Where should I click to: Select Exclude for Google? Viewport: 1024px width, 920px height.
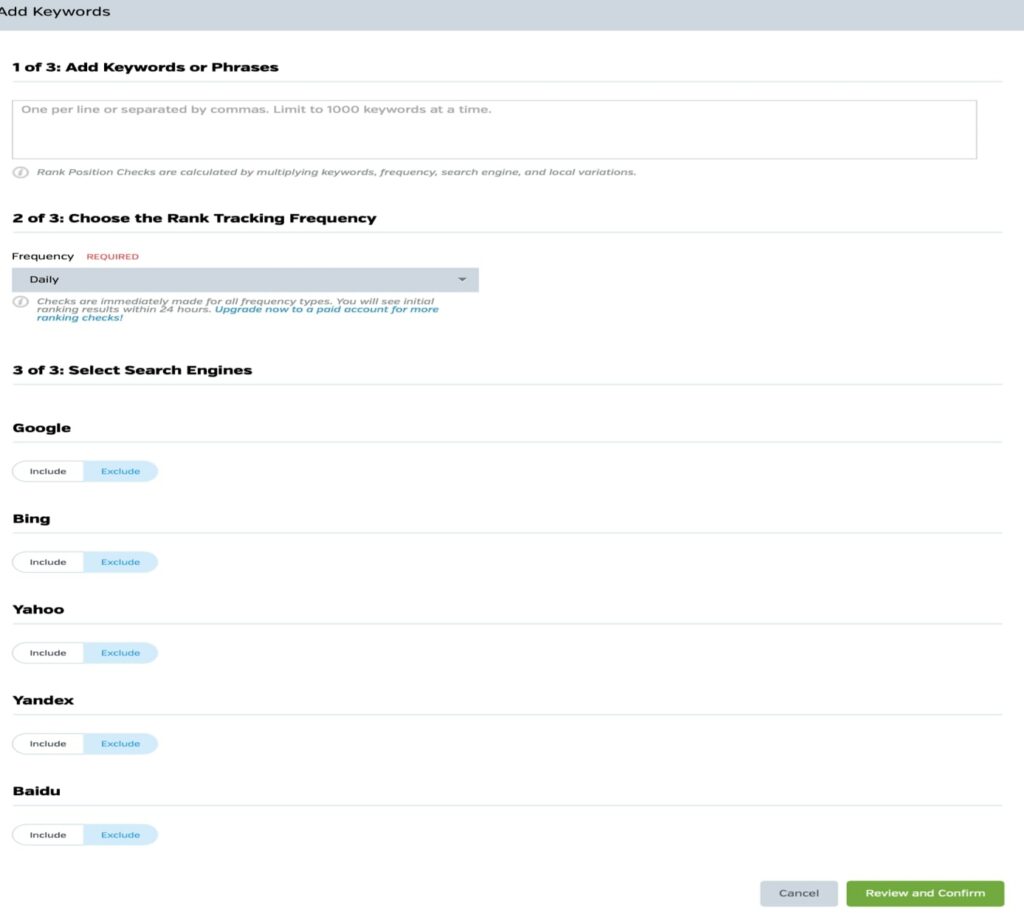pos(120,471)
